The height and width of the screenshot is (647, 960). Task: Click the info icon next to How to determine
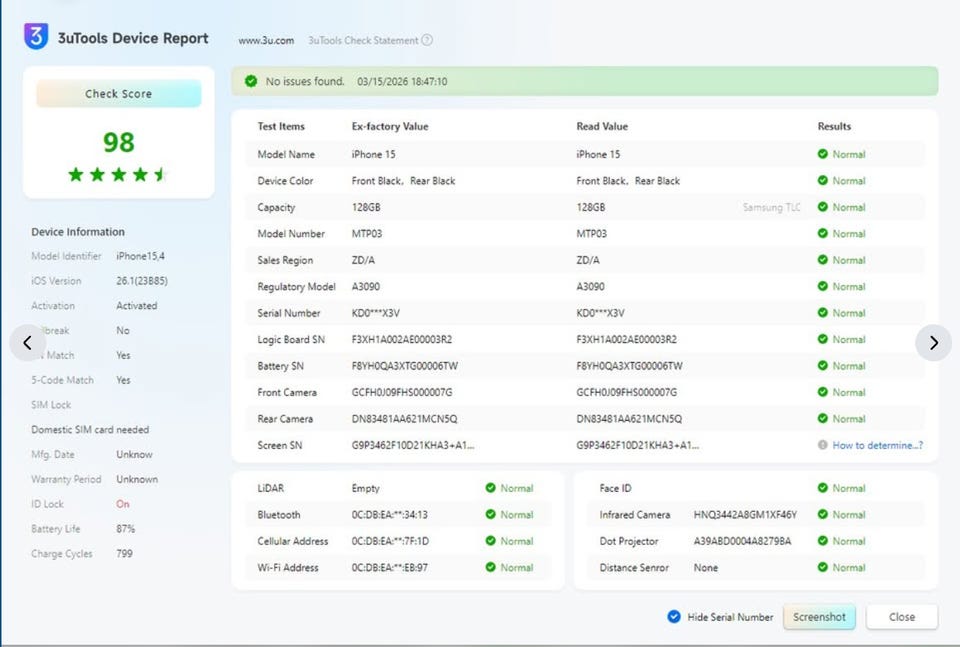(822, 445)
